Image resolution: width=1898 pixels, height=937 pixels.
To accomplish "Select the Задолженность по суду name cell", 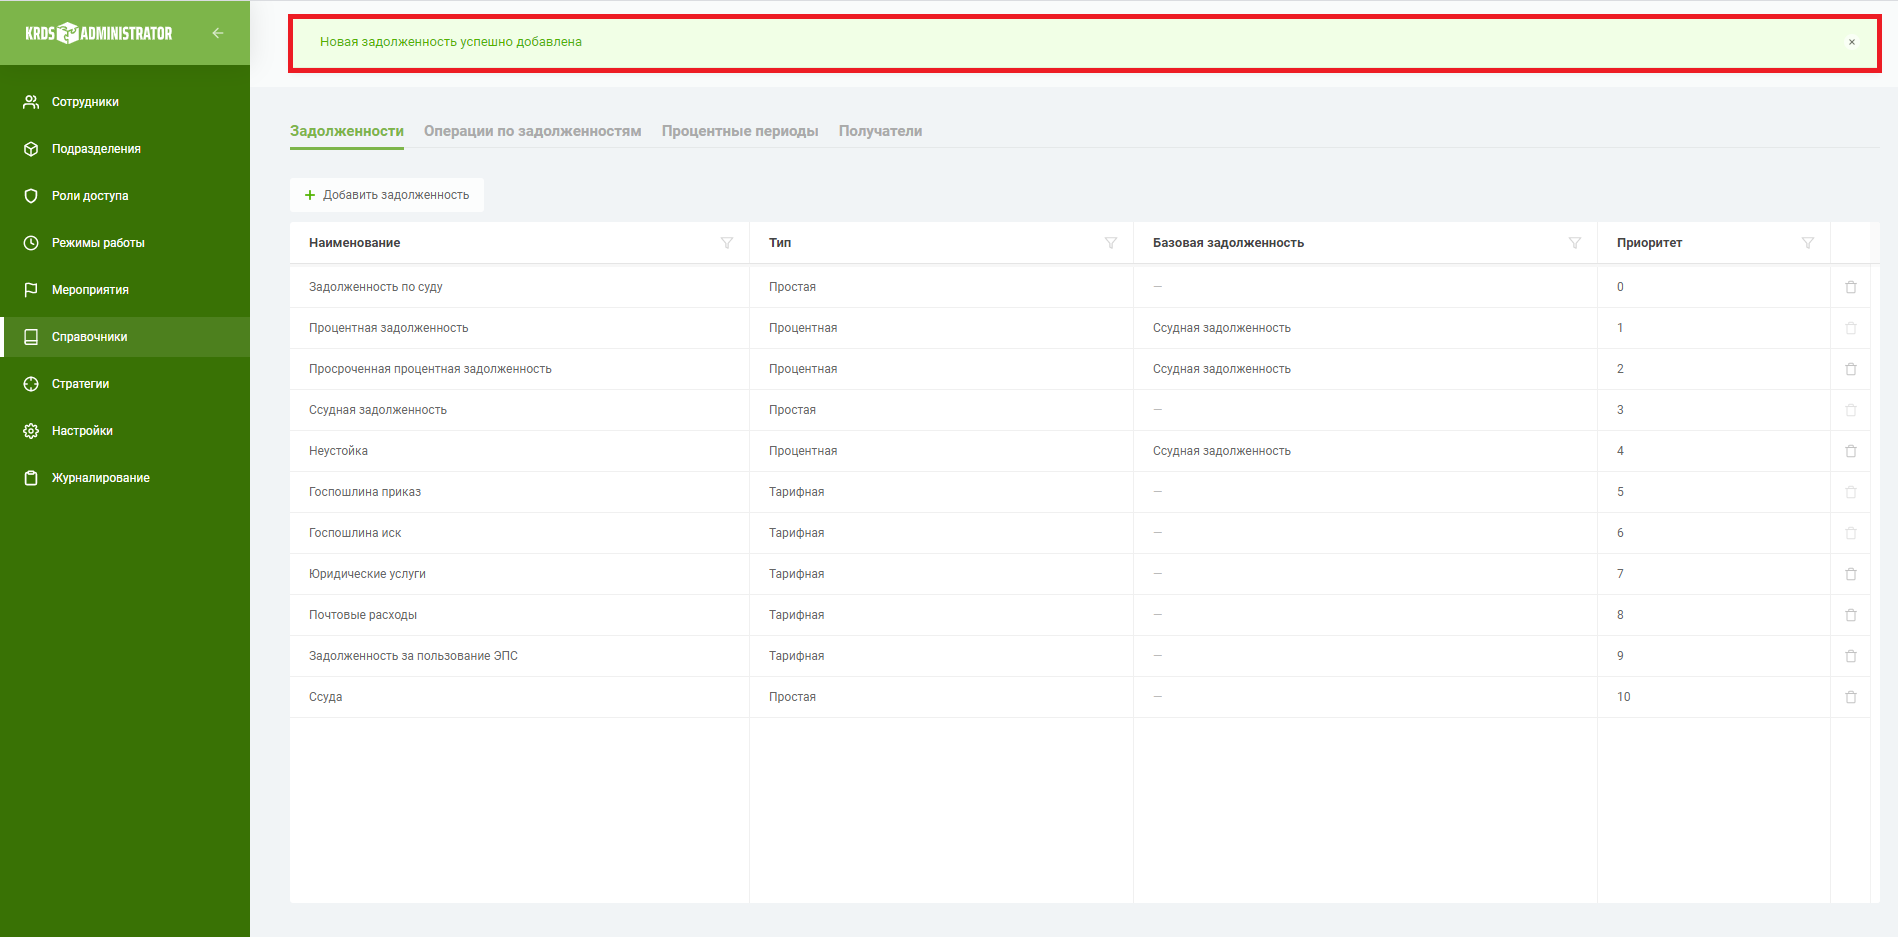I will point(519,287).
